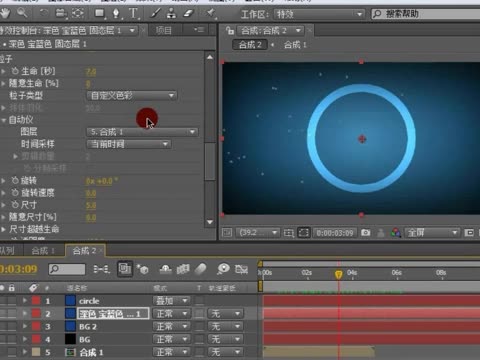
Task: Open viewer magnification dropdown showing 39.2
Action: (258, 233)
